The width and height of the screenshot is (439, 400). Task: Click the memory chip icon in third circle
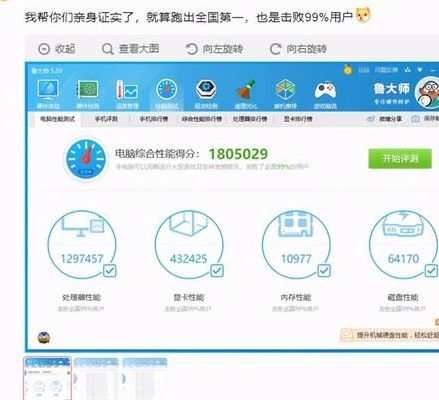coord(295,223)
